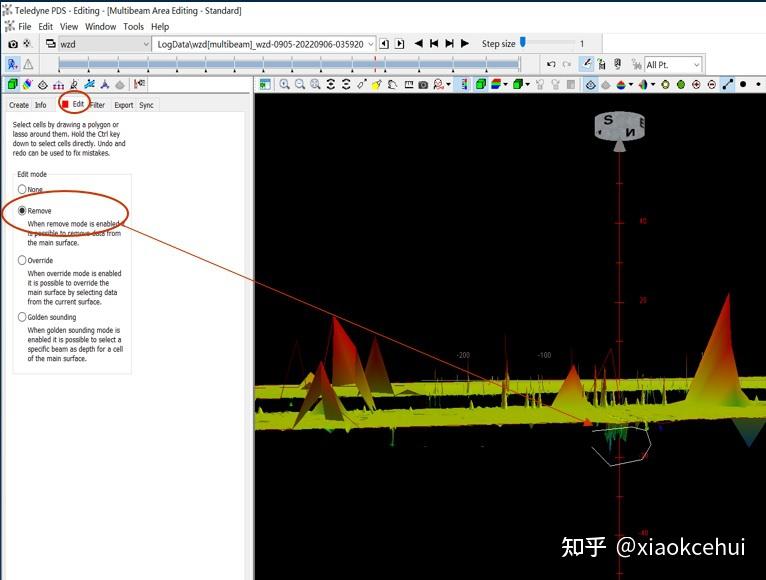The image size is (766, 580).
Task: Click the zoom in magnifier icon
Action: click(284, 85)
